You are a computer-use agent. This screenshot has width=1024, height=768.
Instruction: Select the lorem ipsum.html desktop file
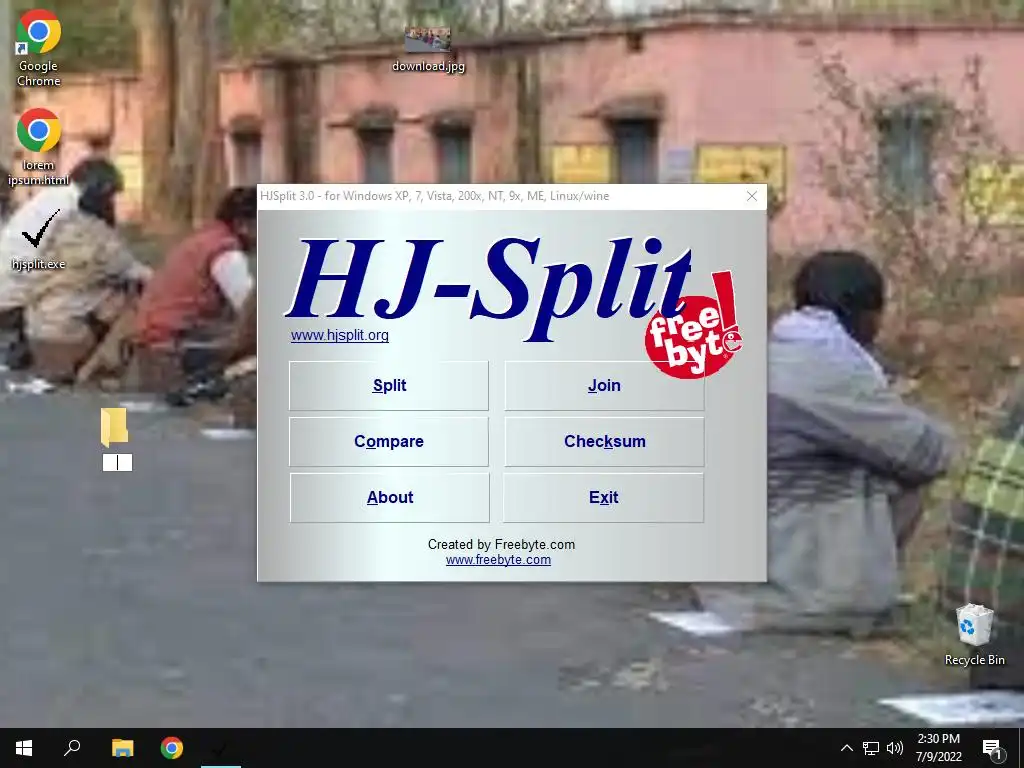pos(39,146)
